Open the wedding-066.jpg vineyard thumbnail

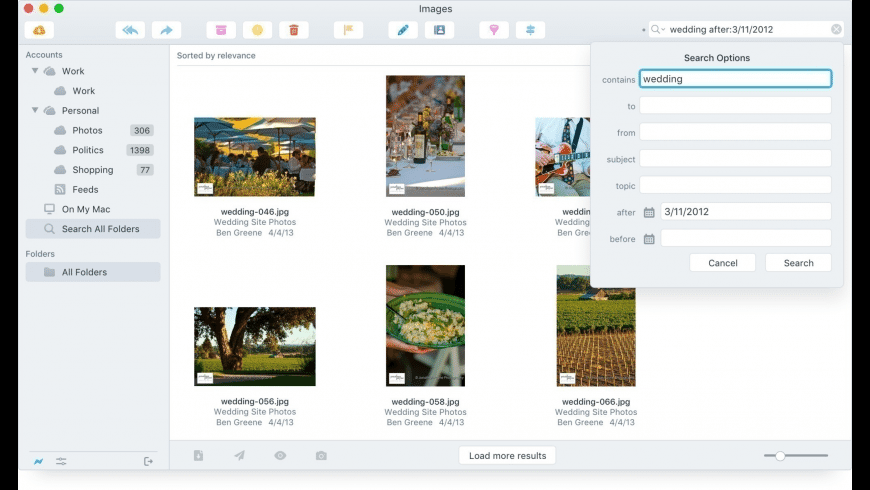[596, 337]
